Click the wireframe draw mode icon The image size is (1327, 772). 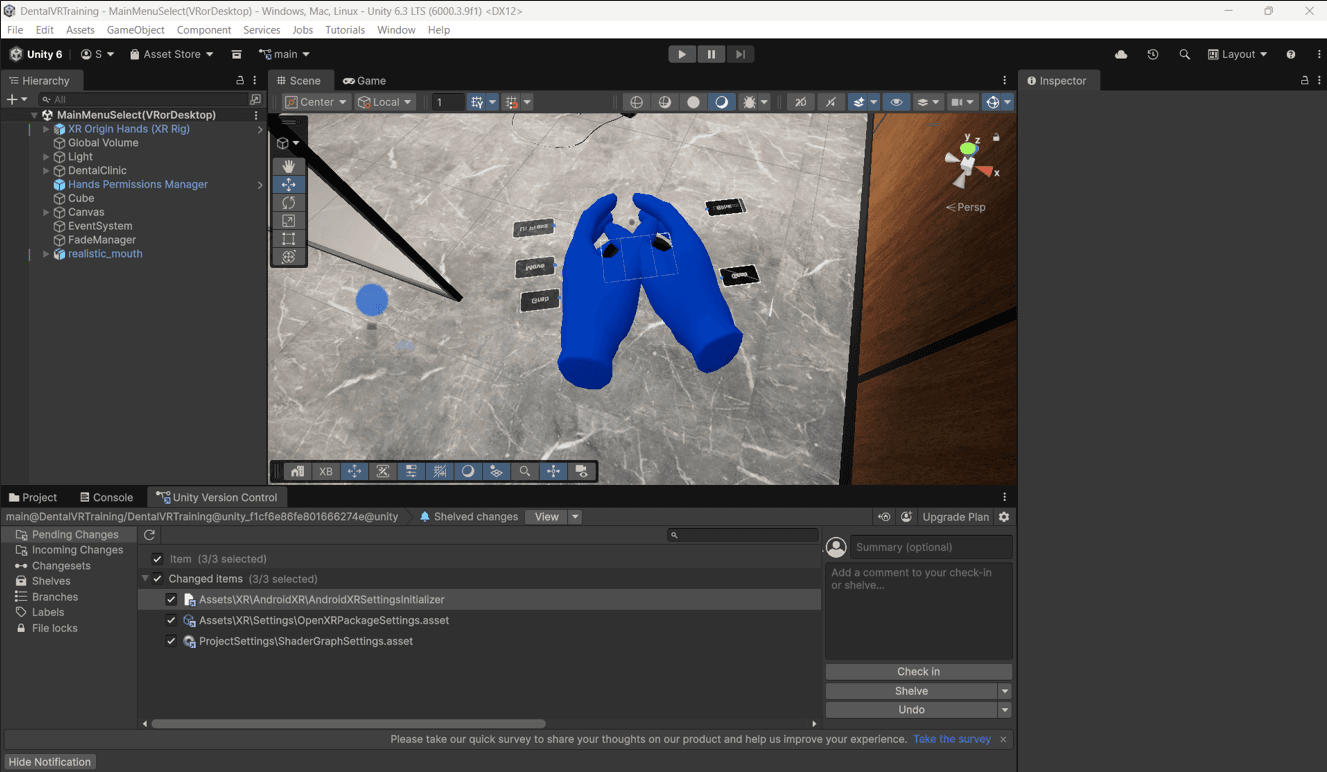pos(636,102)
